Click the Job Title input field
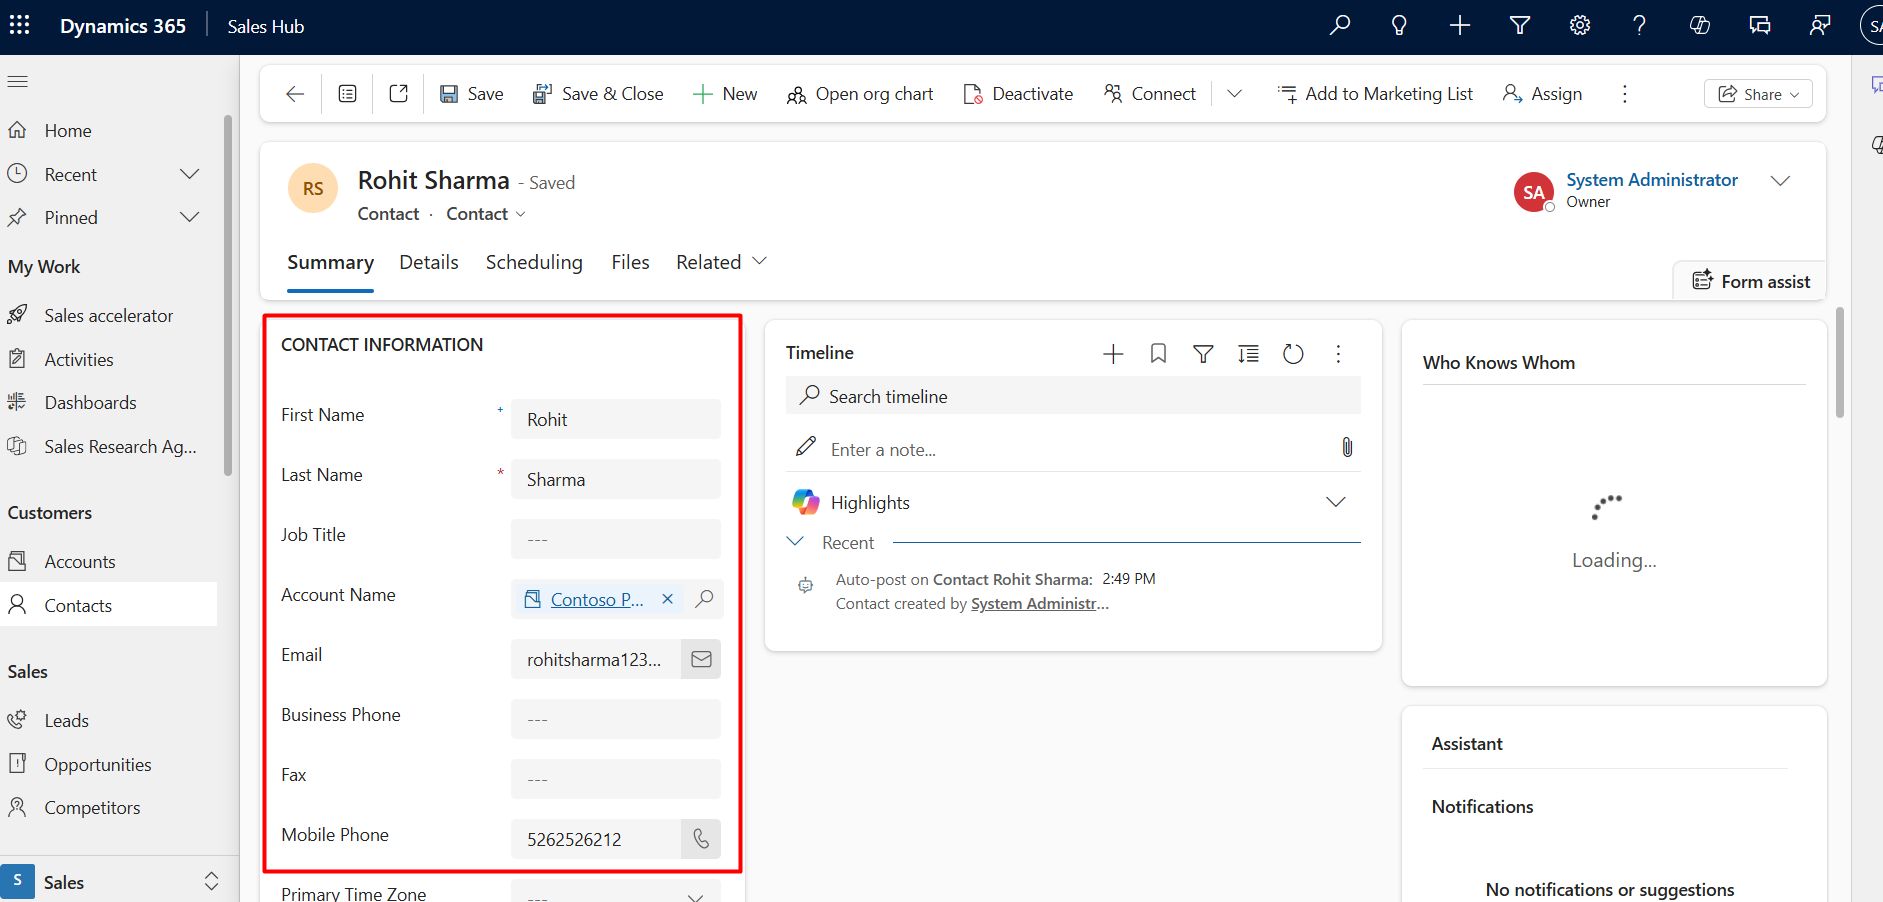This screenshot has width=1883, height=902. [x=615, y=539]
